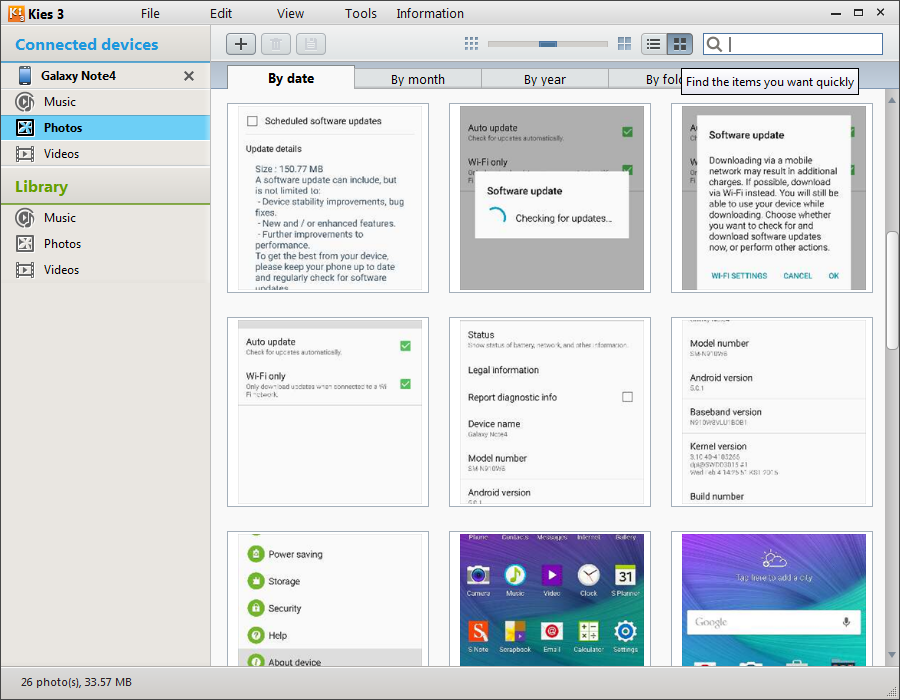Screen dimensions: 900x700
Task: Select the Baseband and Kernel version photo
Action: coord(772,412)
